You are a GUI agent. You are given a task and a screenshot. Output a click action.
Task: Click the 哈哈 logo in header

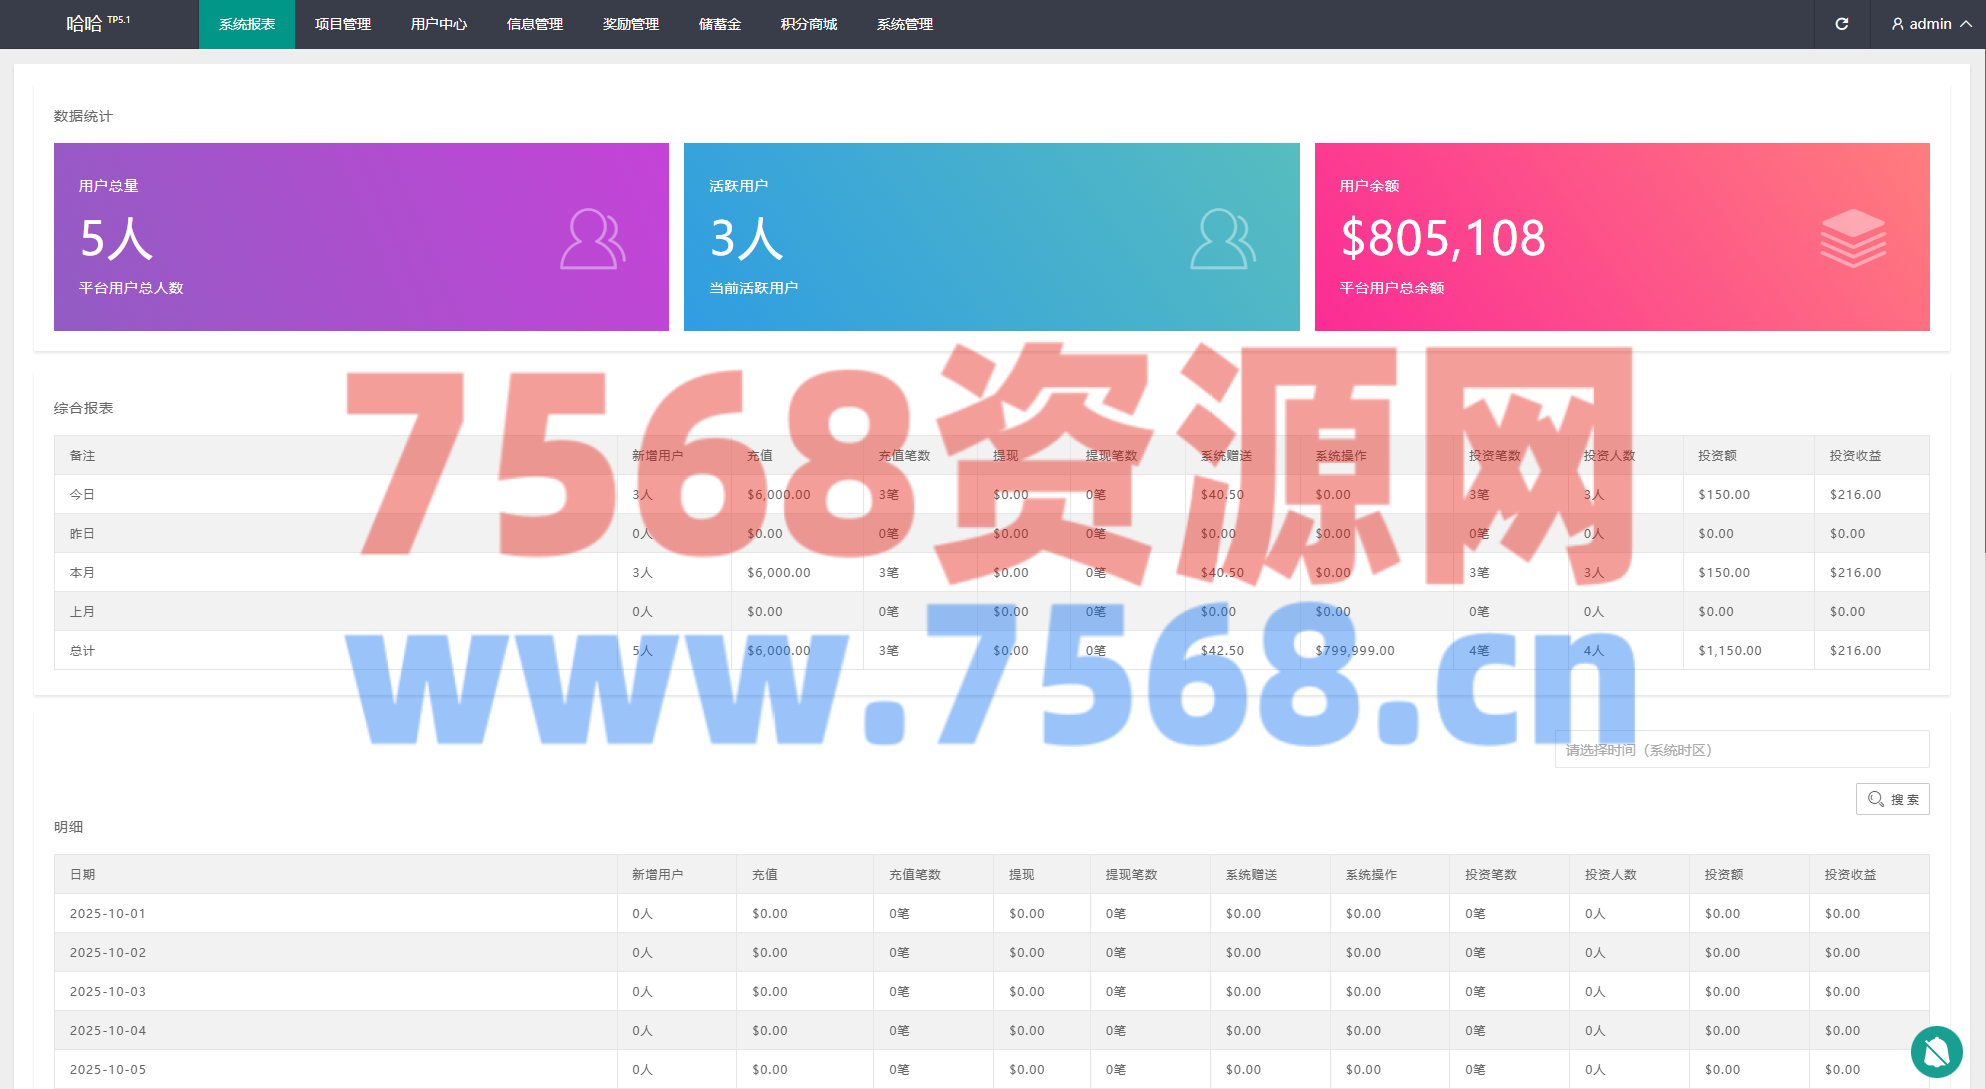85,24
